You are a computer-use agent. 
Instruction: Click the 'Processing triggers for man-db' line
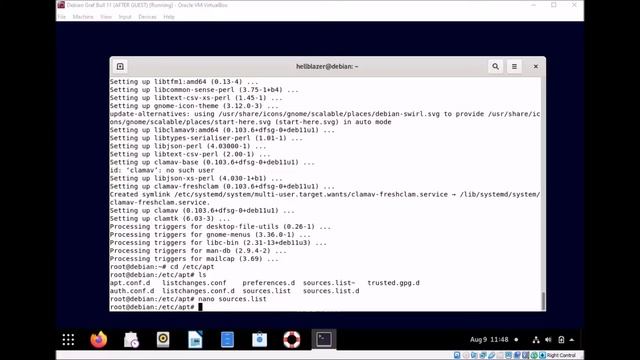pos(198,251)
